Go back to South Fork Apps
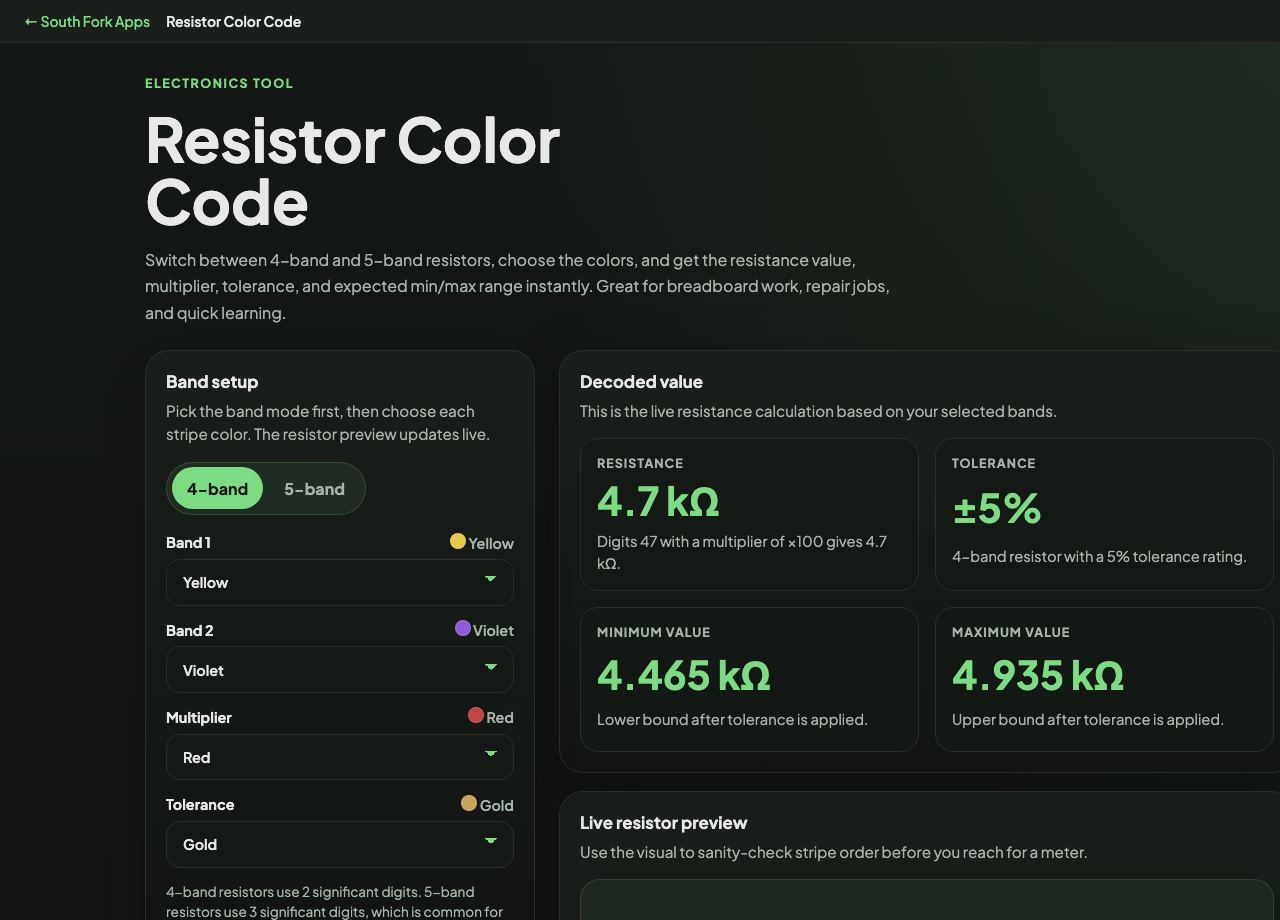 click(87, 21)
